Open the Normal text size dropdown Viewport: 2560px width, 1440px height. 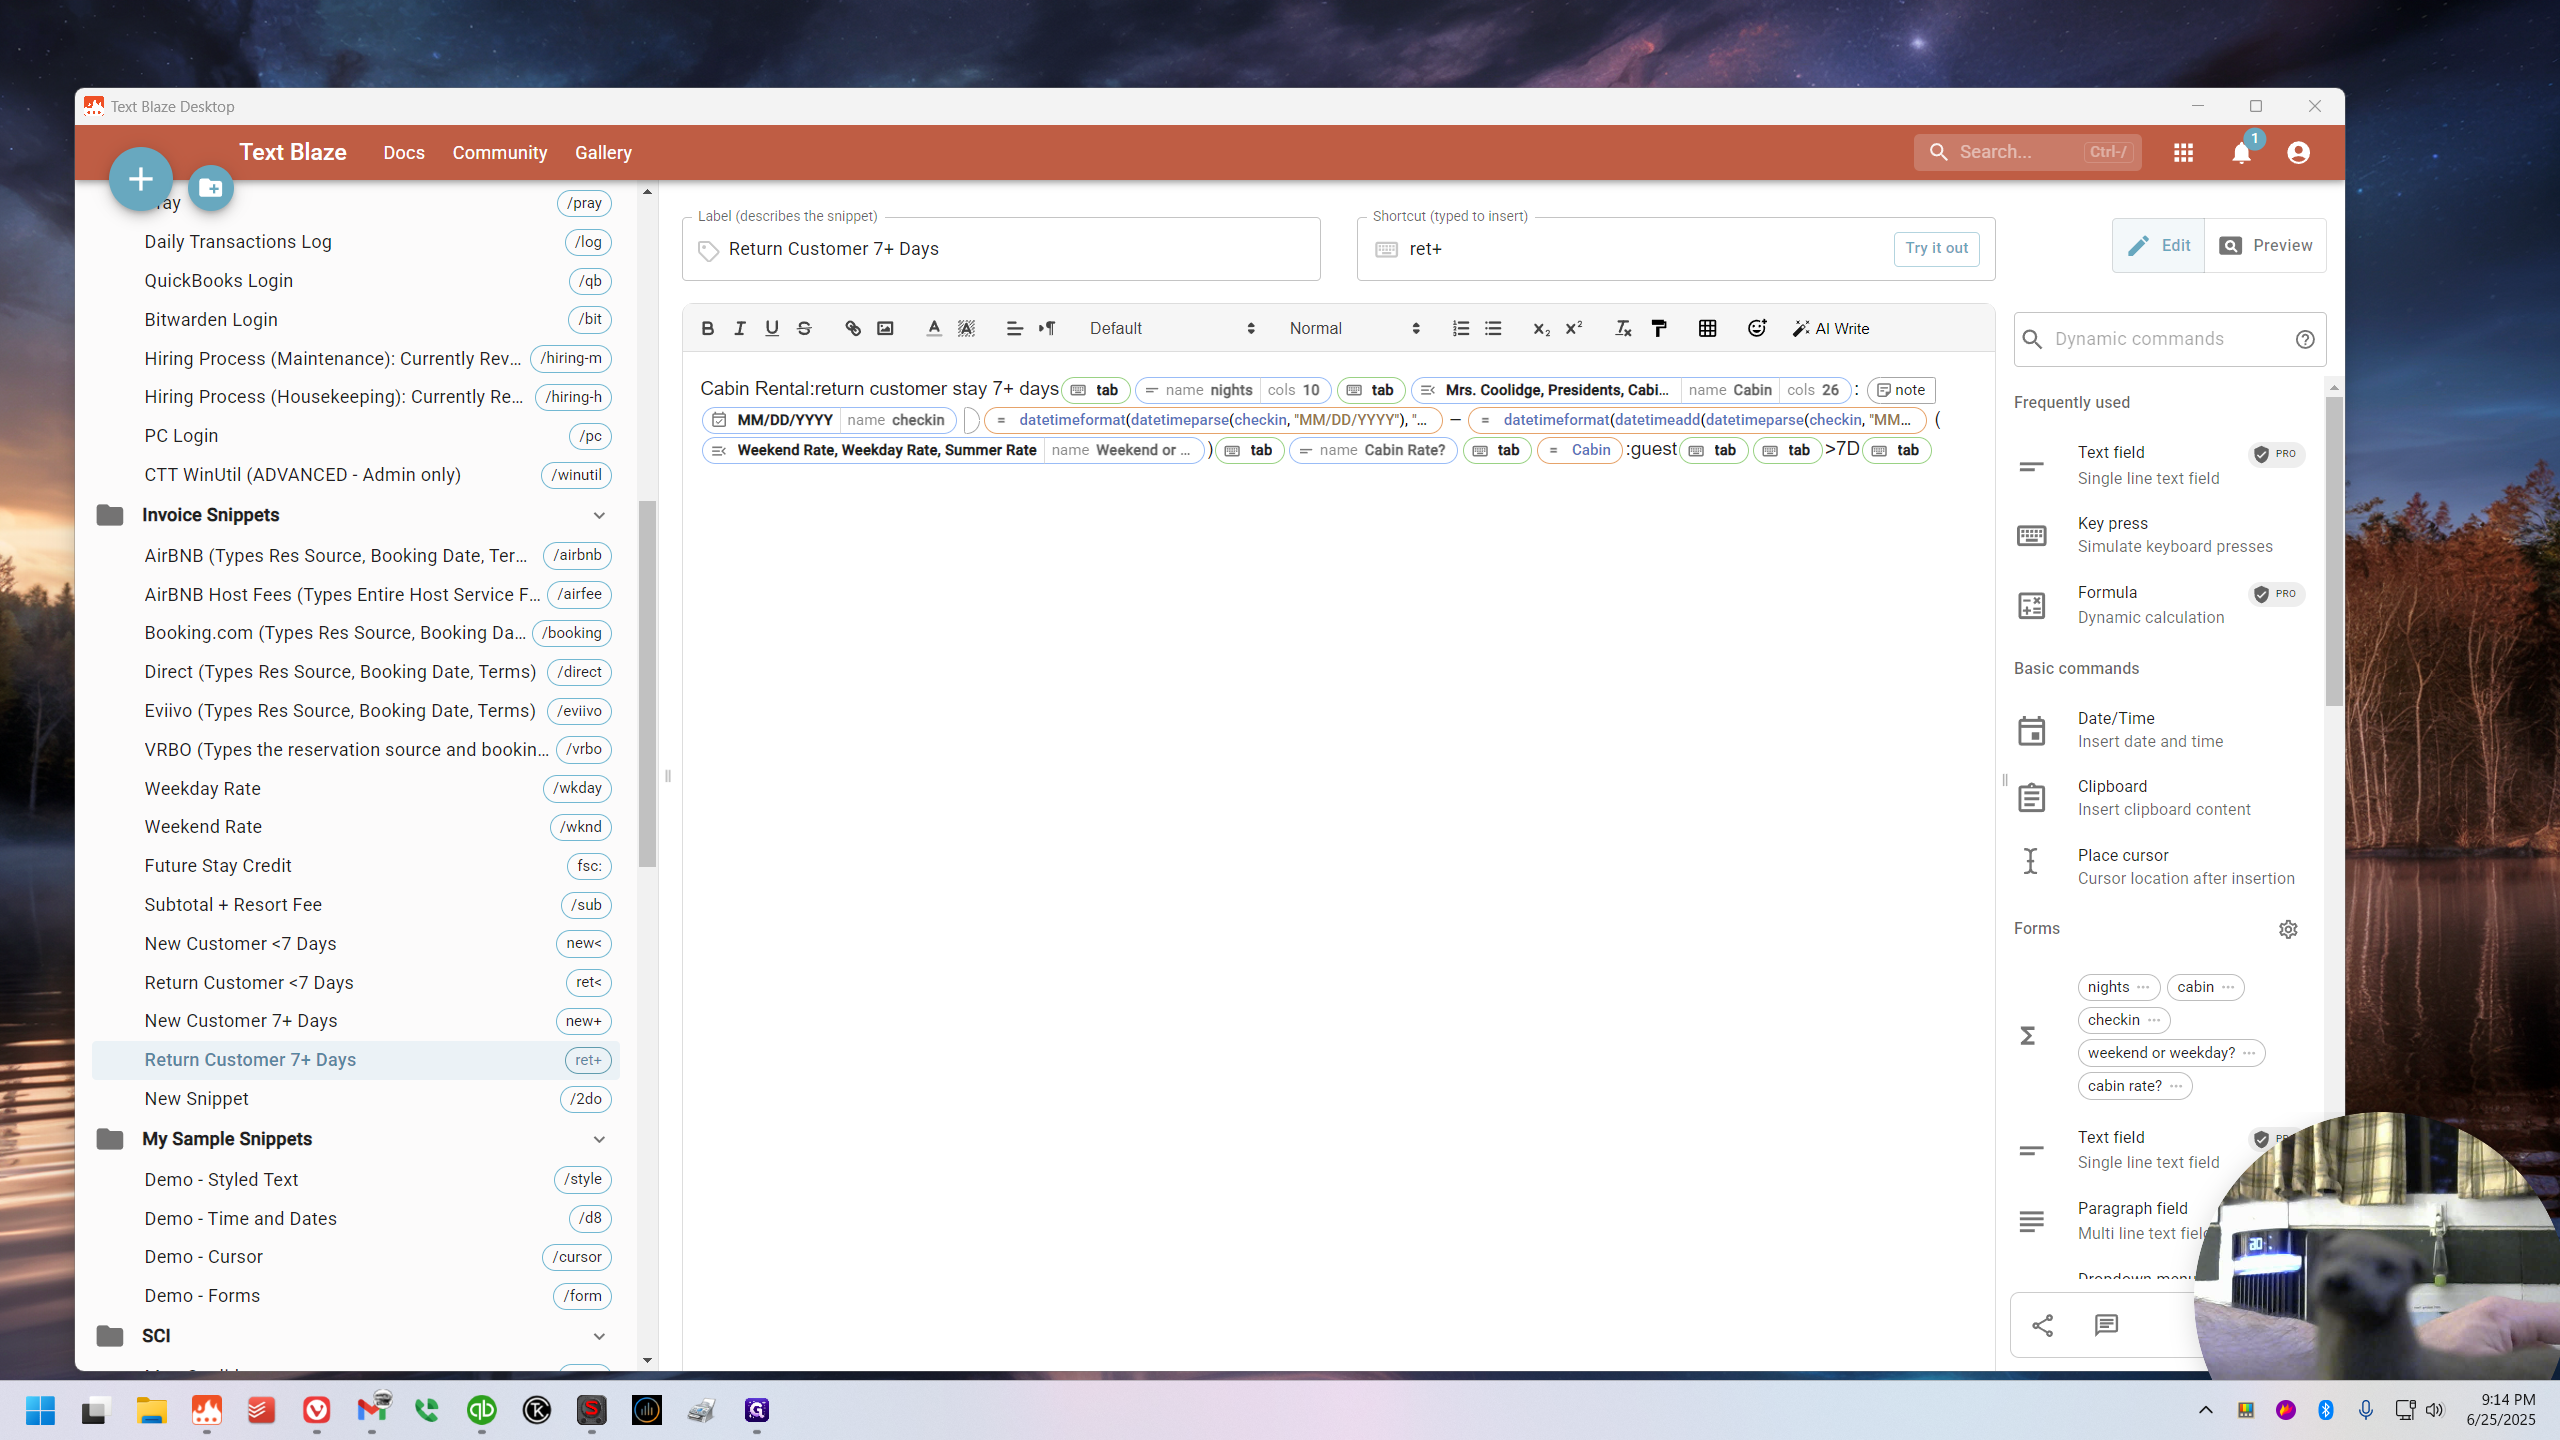pos(1354,328)
